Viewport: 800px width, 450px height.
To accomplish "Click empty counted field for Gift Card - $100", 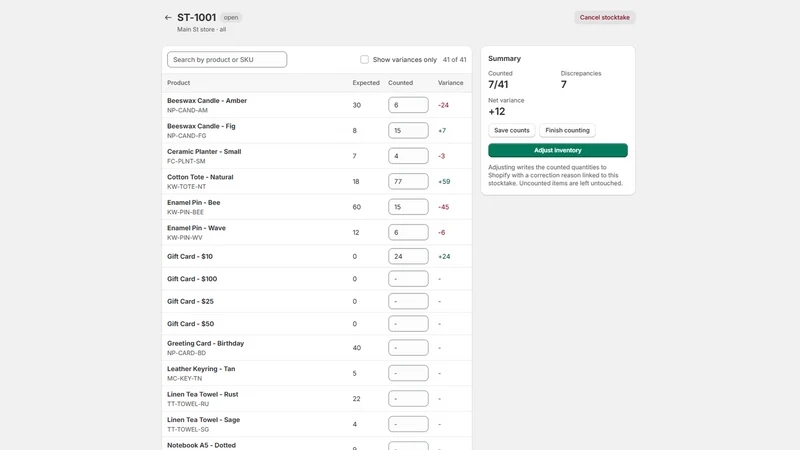I will pos(408,279).
